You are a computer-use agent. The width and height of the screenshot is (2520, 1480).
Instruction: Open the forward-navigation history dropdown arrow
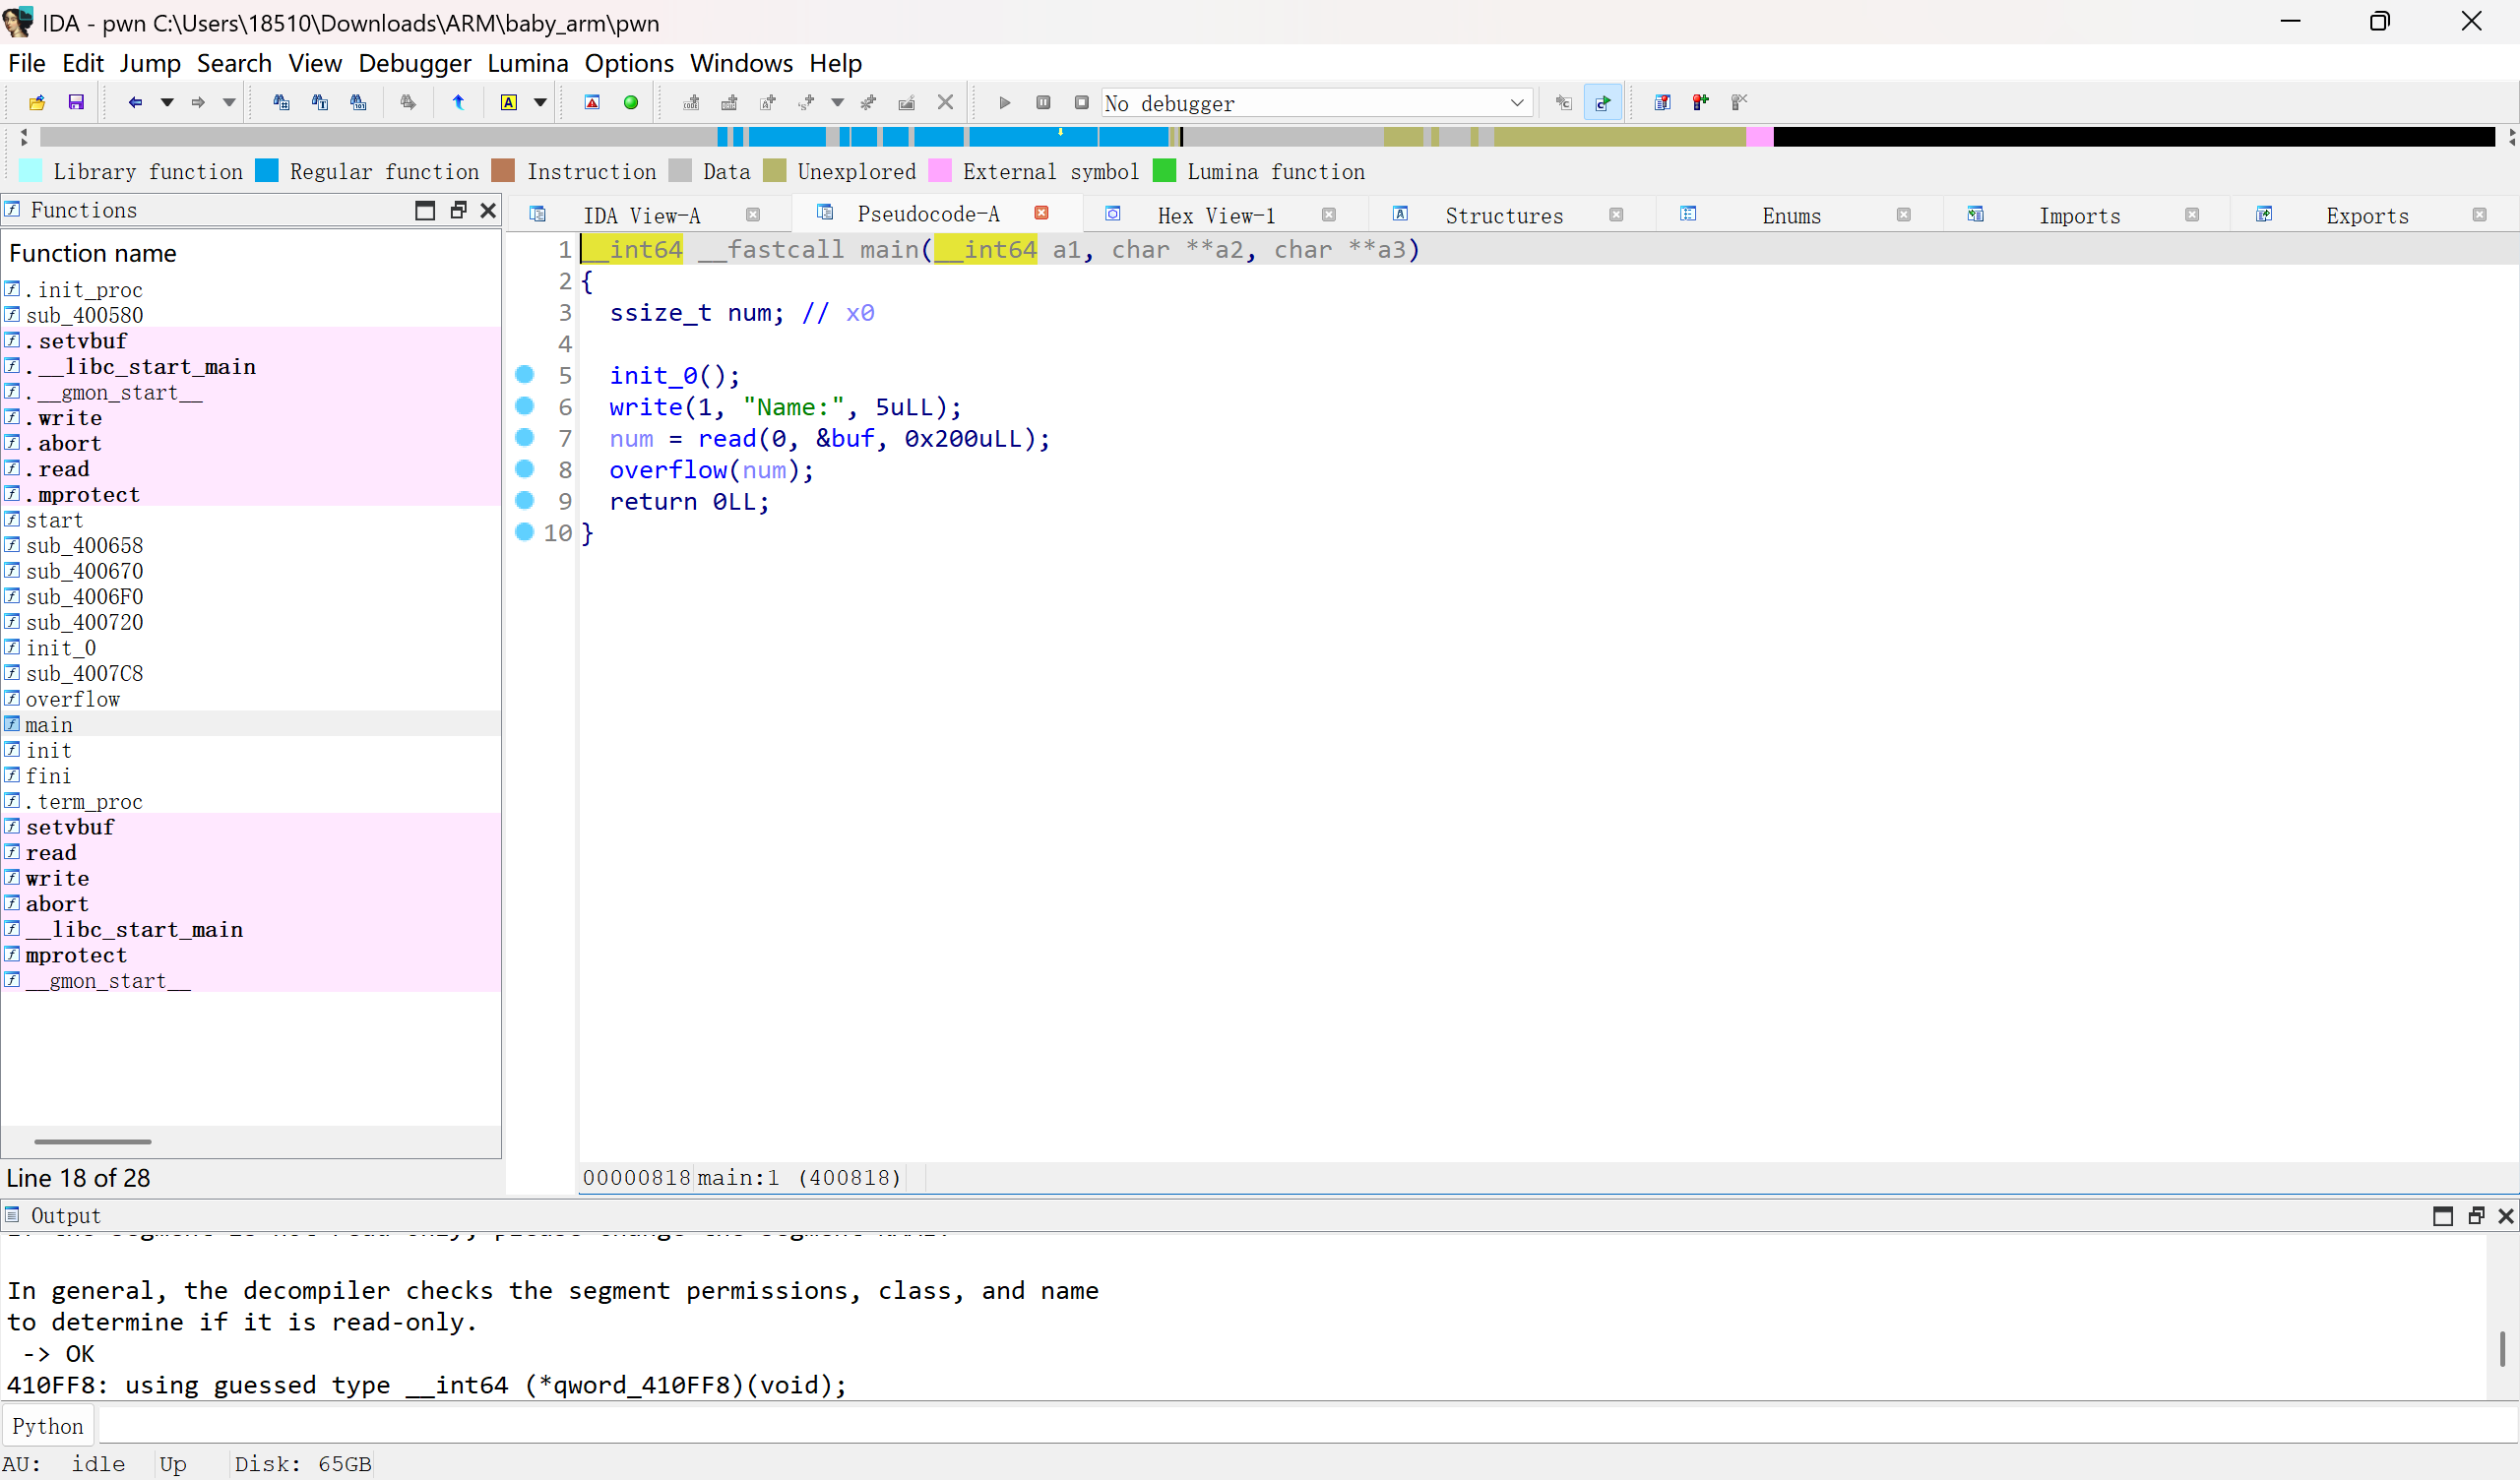(x=229, y=102)
